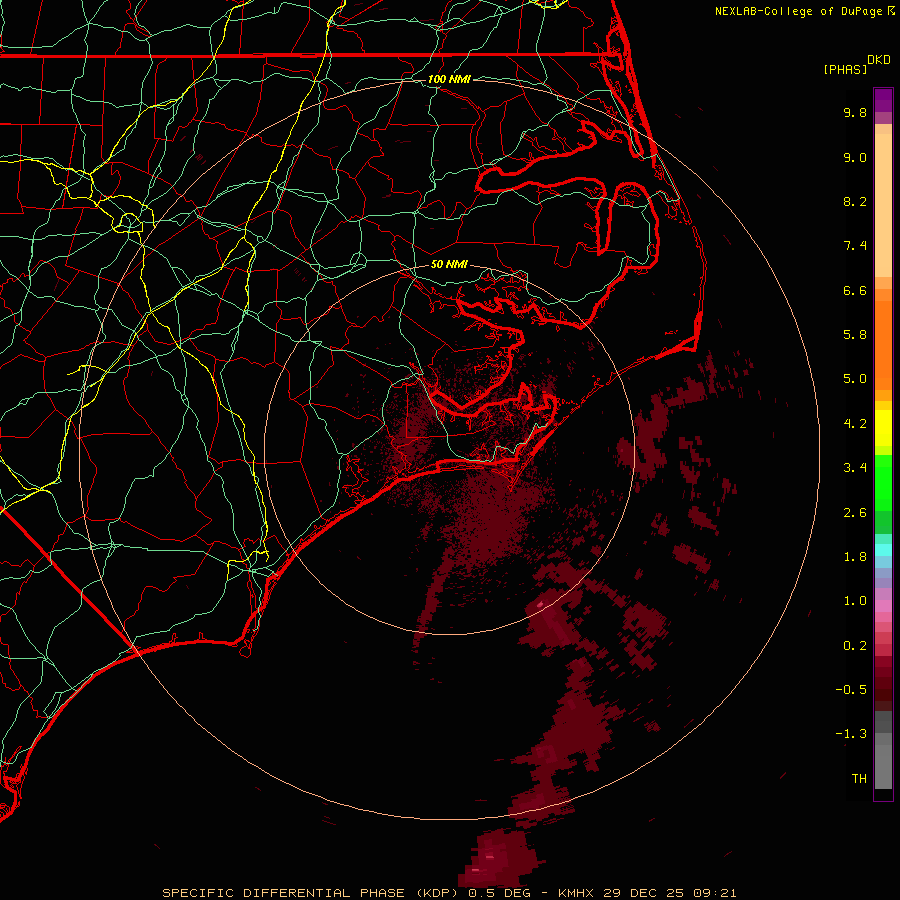Click the 5.8 value on color scale
The width and height of the screenshot is (900, 900).
tap(855, 335)
